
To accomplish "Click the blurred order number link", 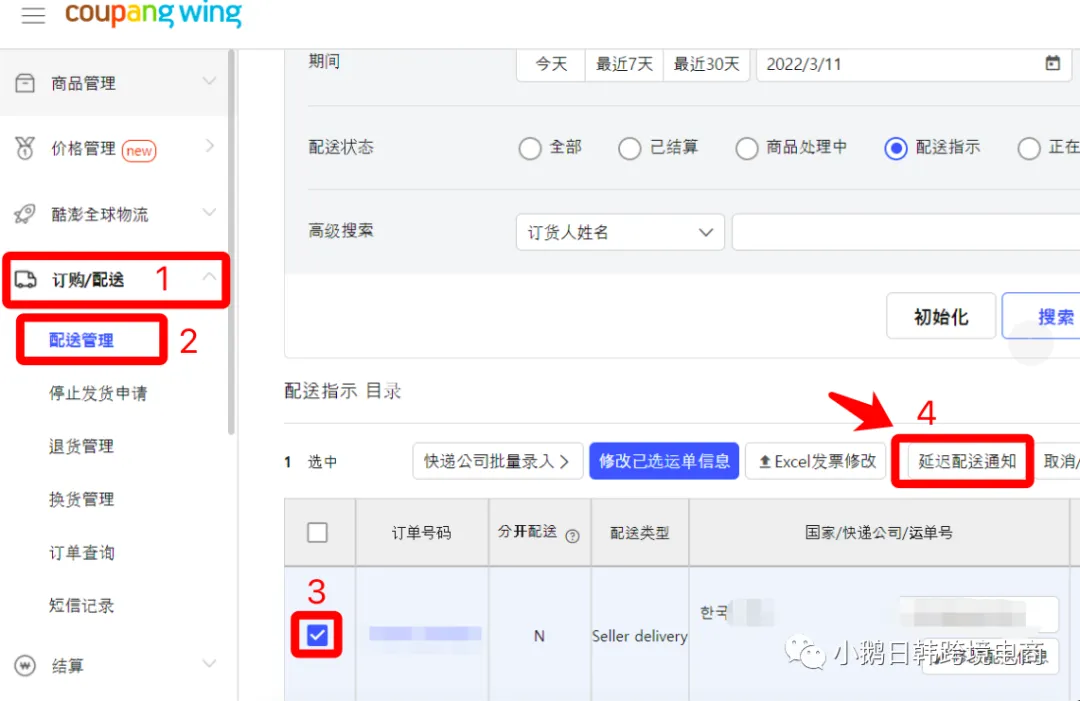I will click(425, 634).
